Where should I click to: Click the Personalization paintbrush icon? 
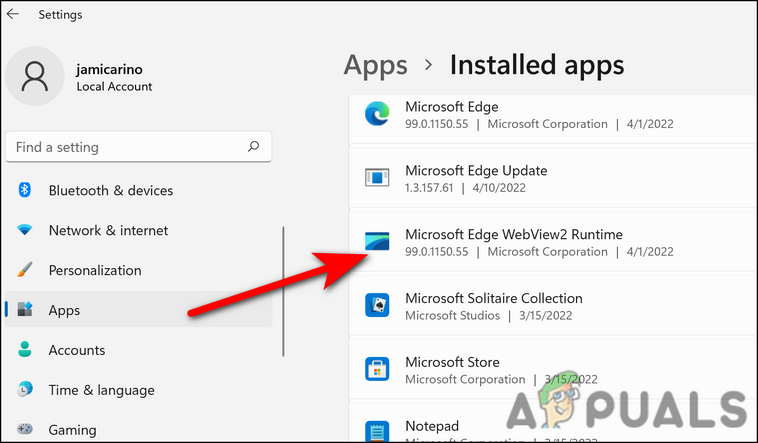point(25,269)
